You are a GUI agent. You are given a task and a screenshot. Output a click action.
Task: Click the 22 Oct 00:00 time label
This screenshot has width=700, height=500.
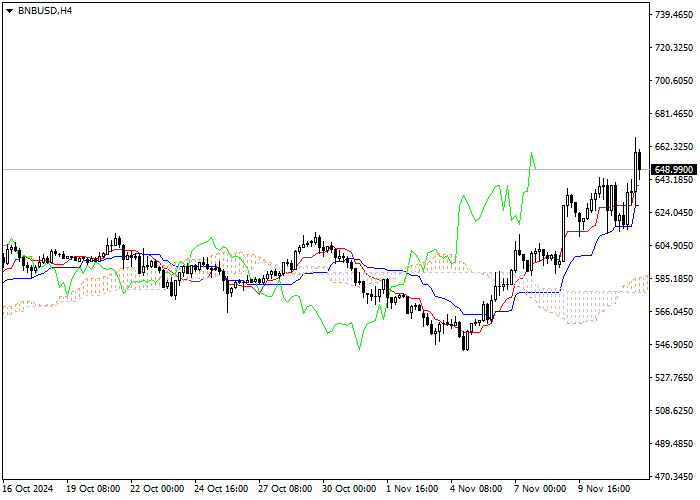tap(157, 488)
